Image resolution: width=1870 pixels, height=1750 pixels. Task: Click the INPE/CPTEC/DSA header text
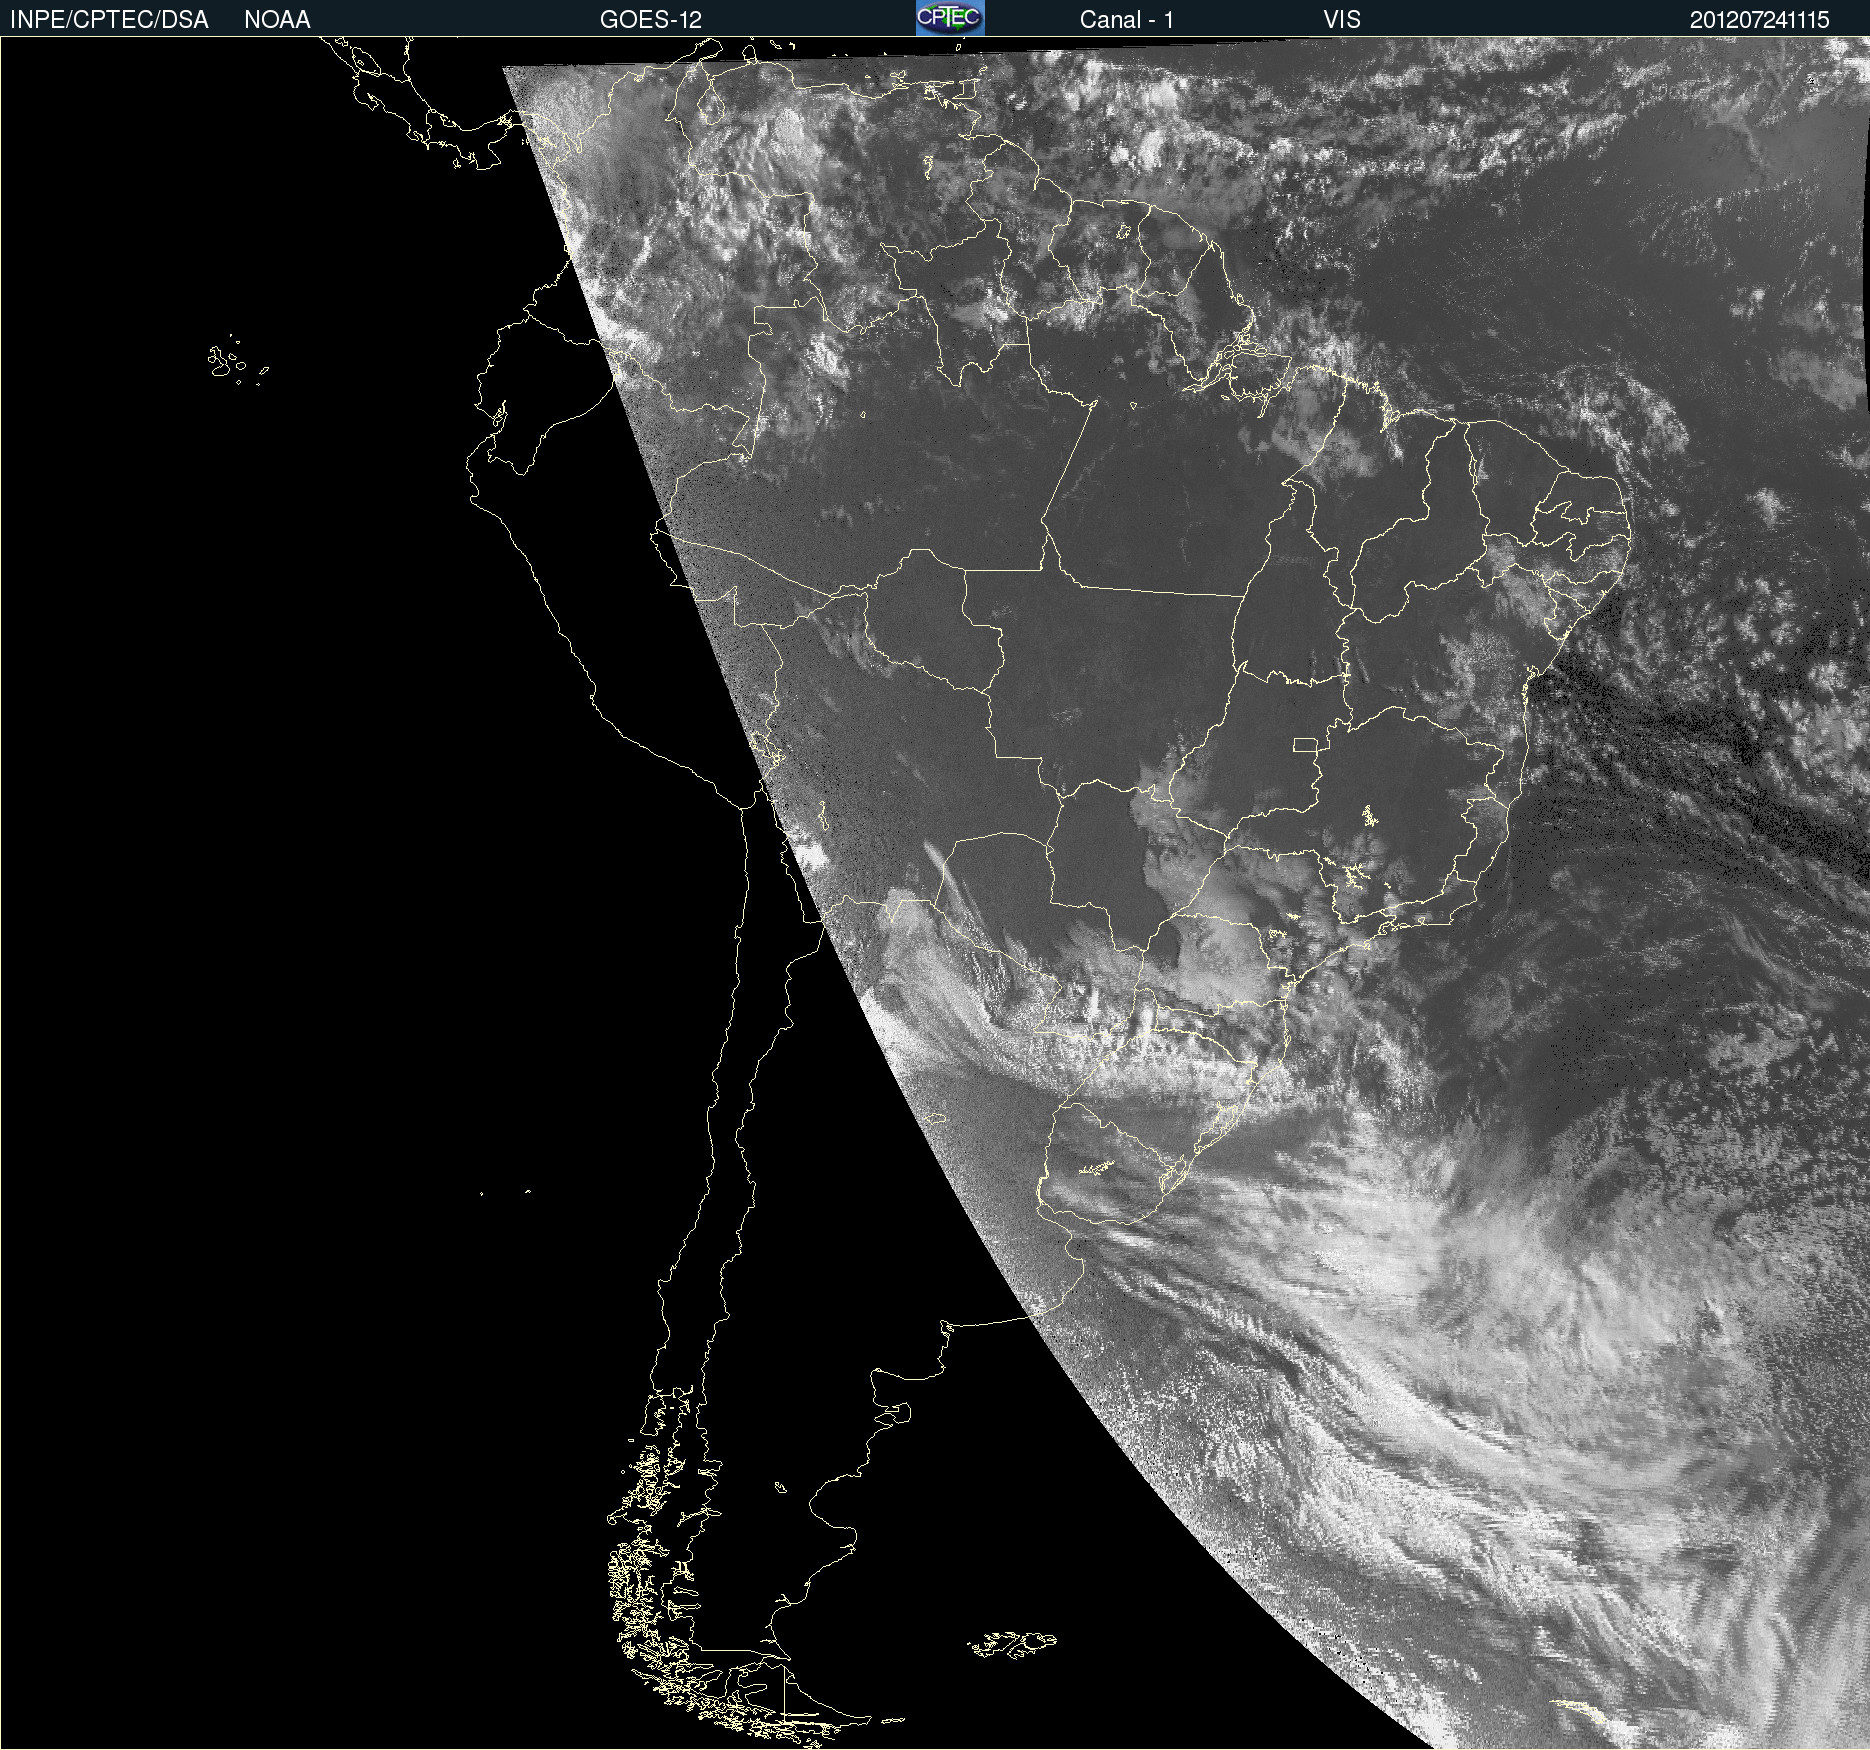point(109,20)
